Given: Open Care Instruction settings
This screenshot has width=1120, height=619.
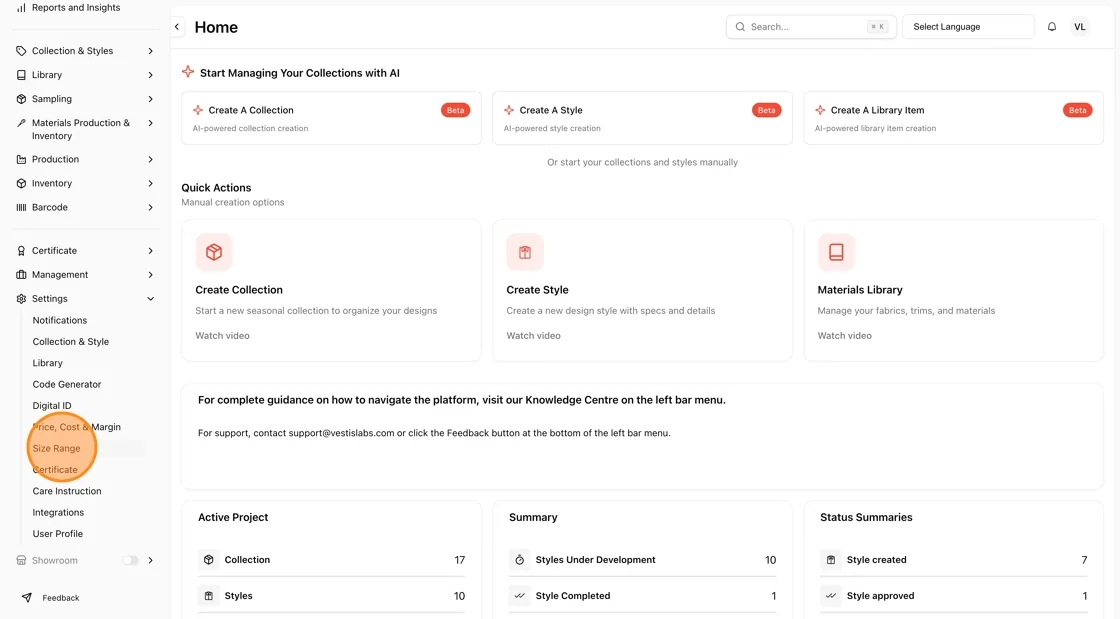Looking at the screenshot, I should 66,491.
